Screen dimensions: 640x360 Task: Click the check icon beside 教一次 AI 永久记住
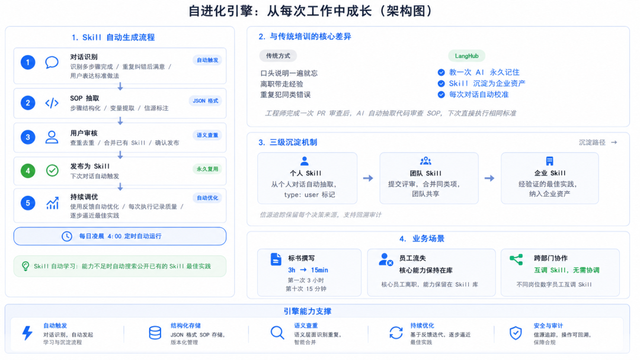[441, 72]
